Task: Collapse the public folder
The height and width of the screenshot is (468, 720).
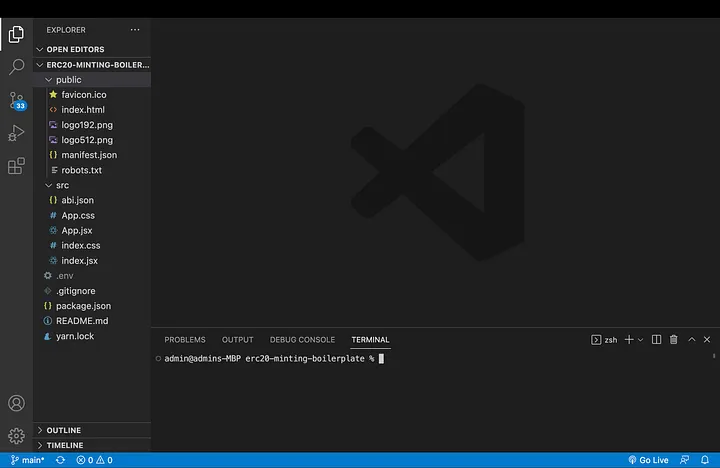Action: (68, 80)
